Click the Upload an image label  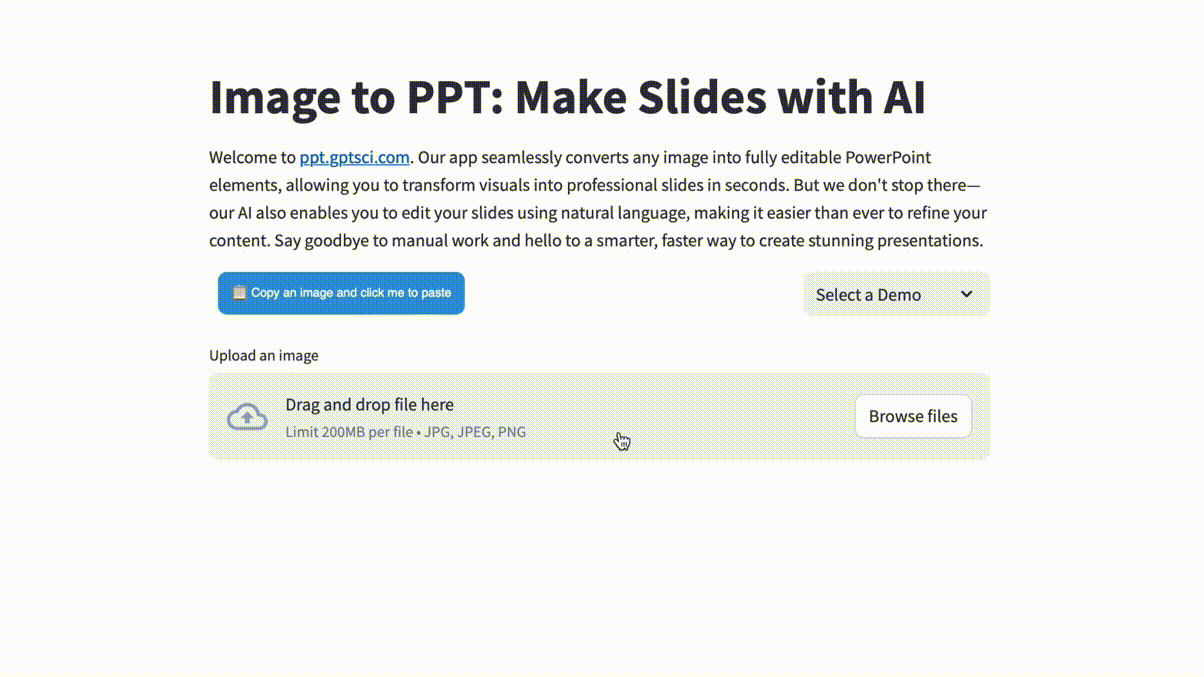263,355
